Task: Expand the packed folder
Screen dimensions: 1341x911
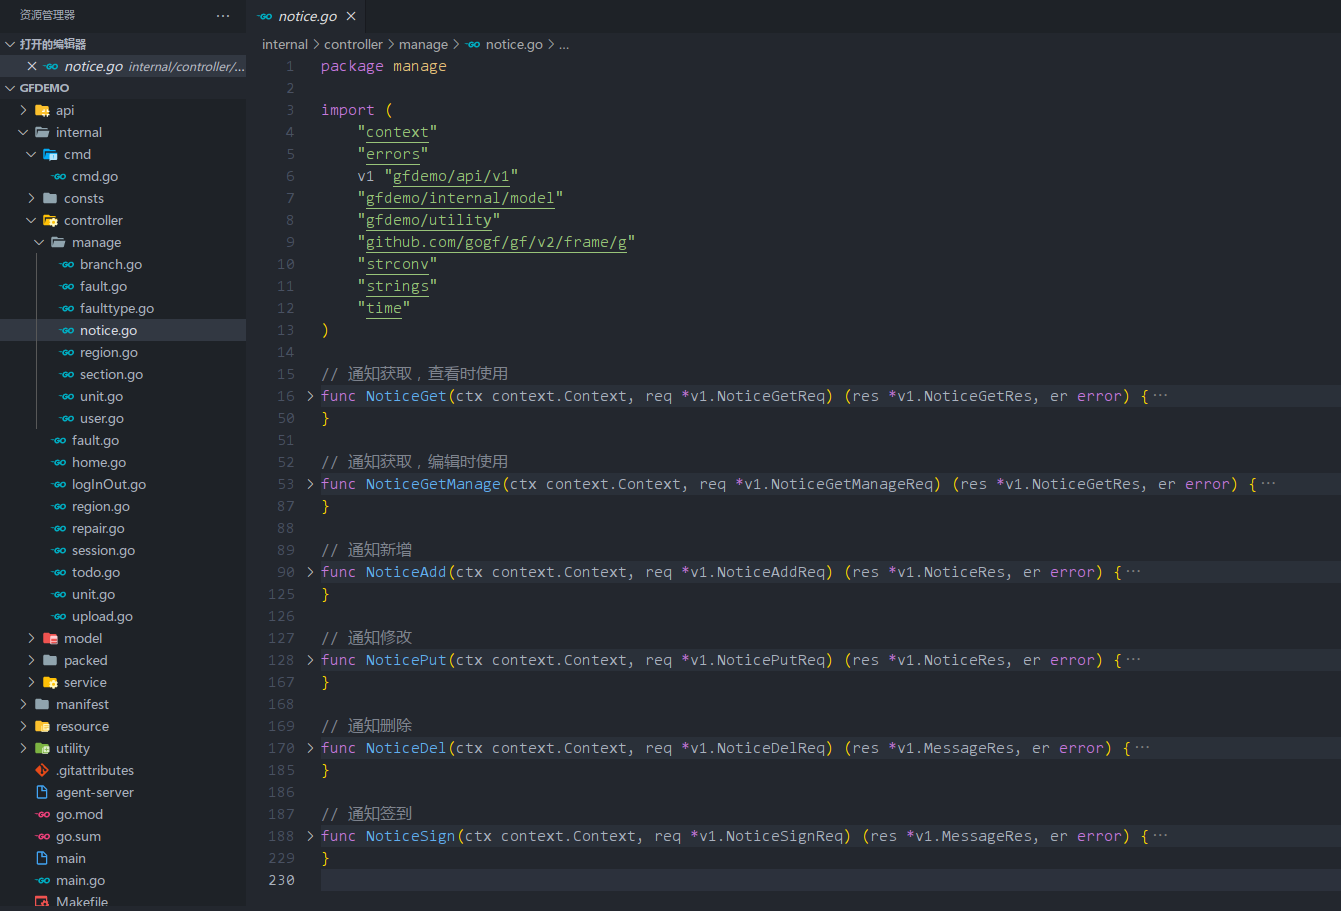Action: tap(32, 660)
